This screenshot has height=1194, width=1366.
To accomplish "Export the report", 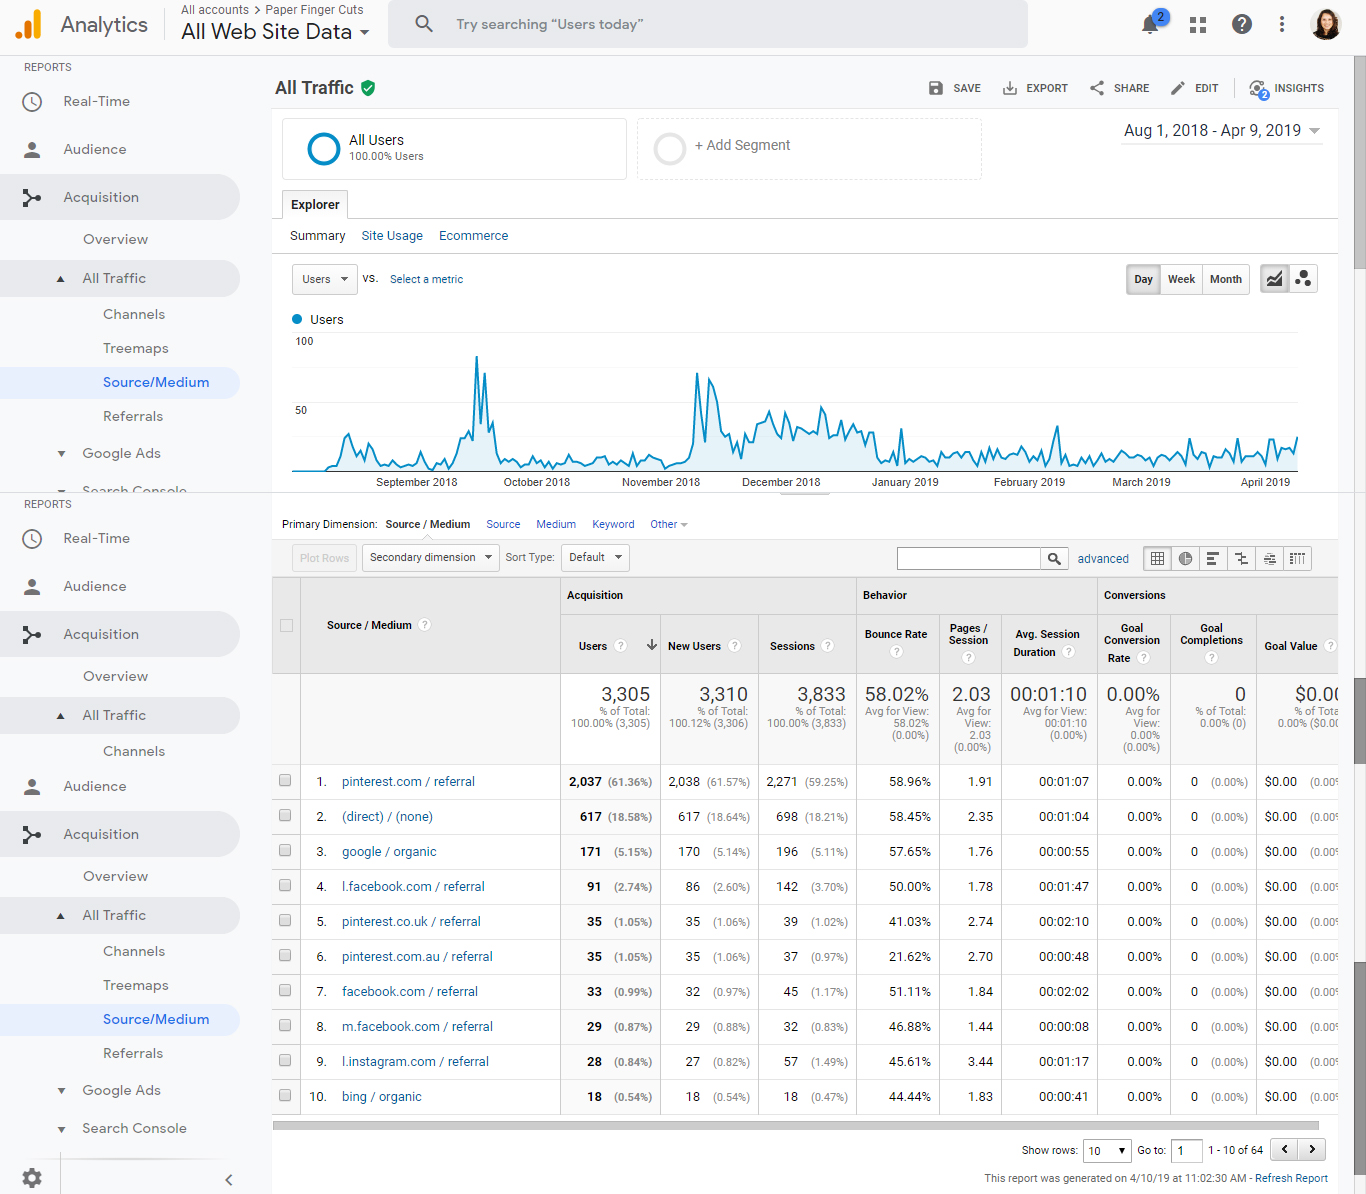I will 1035,88.
